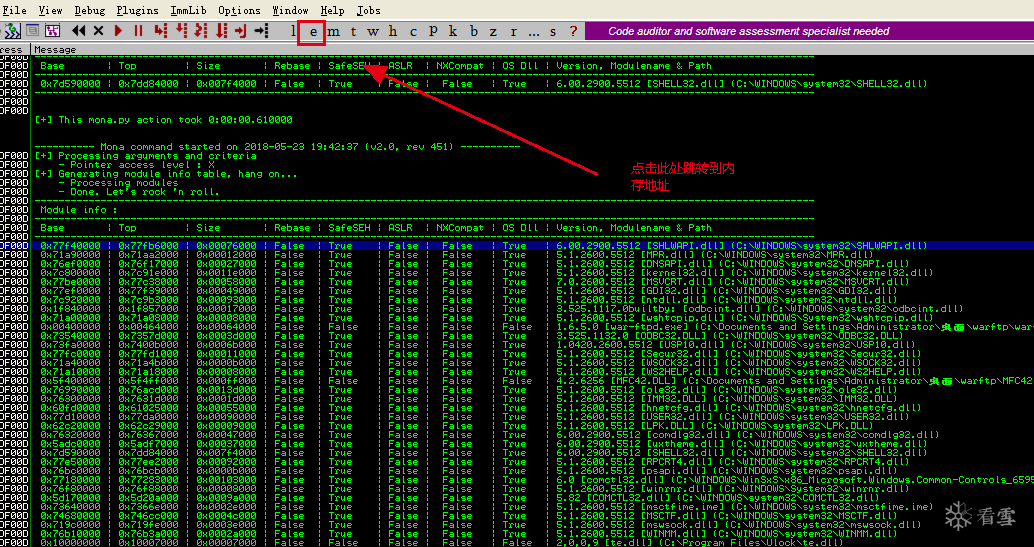1034x547 pixels.
Task: Select the Secur32.dll module row
Action: 533,354
